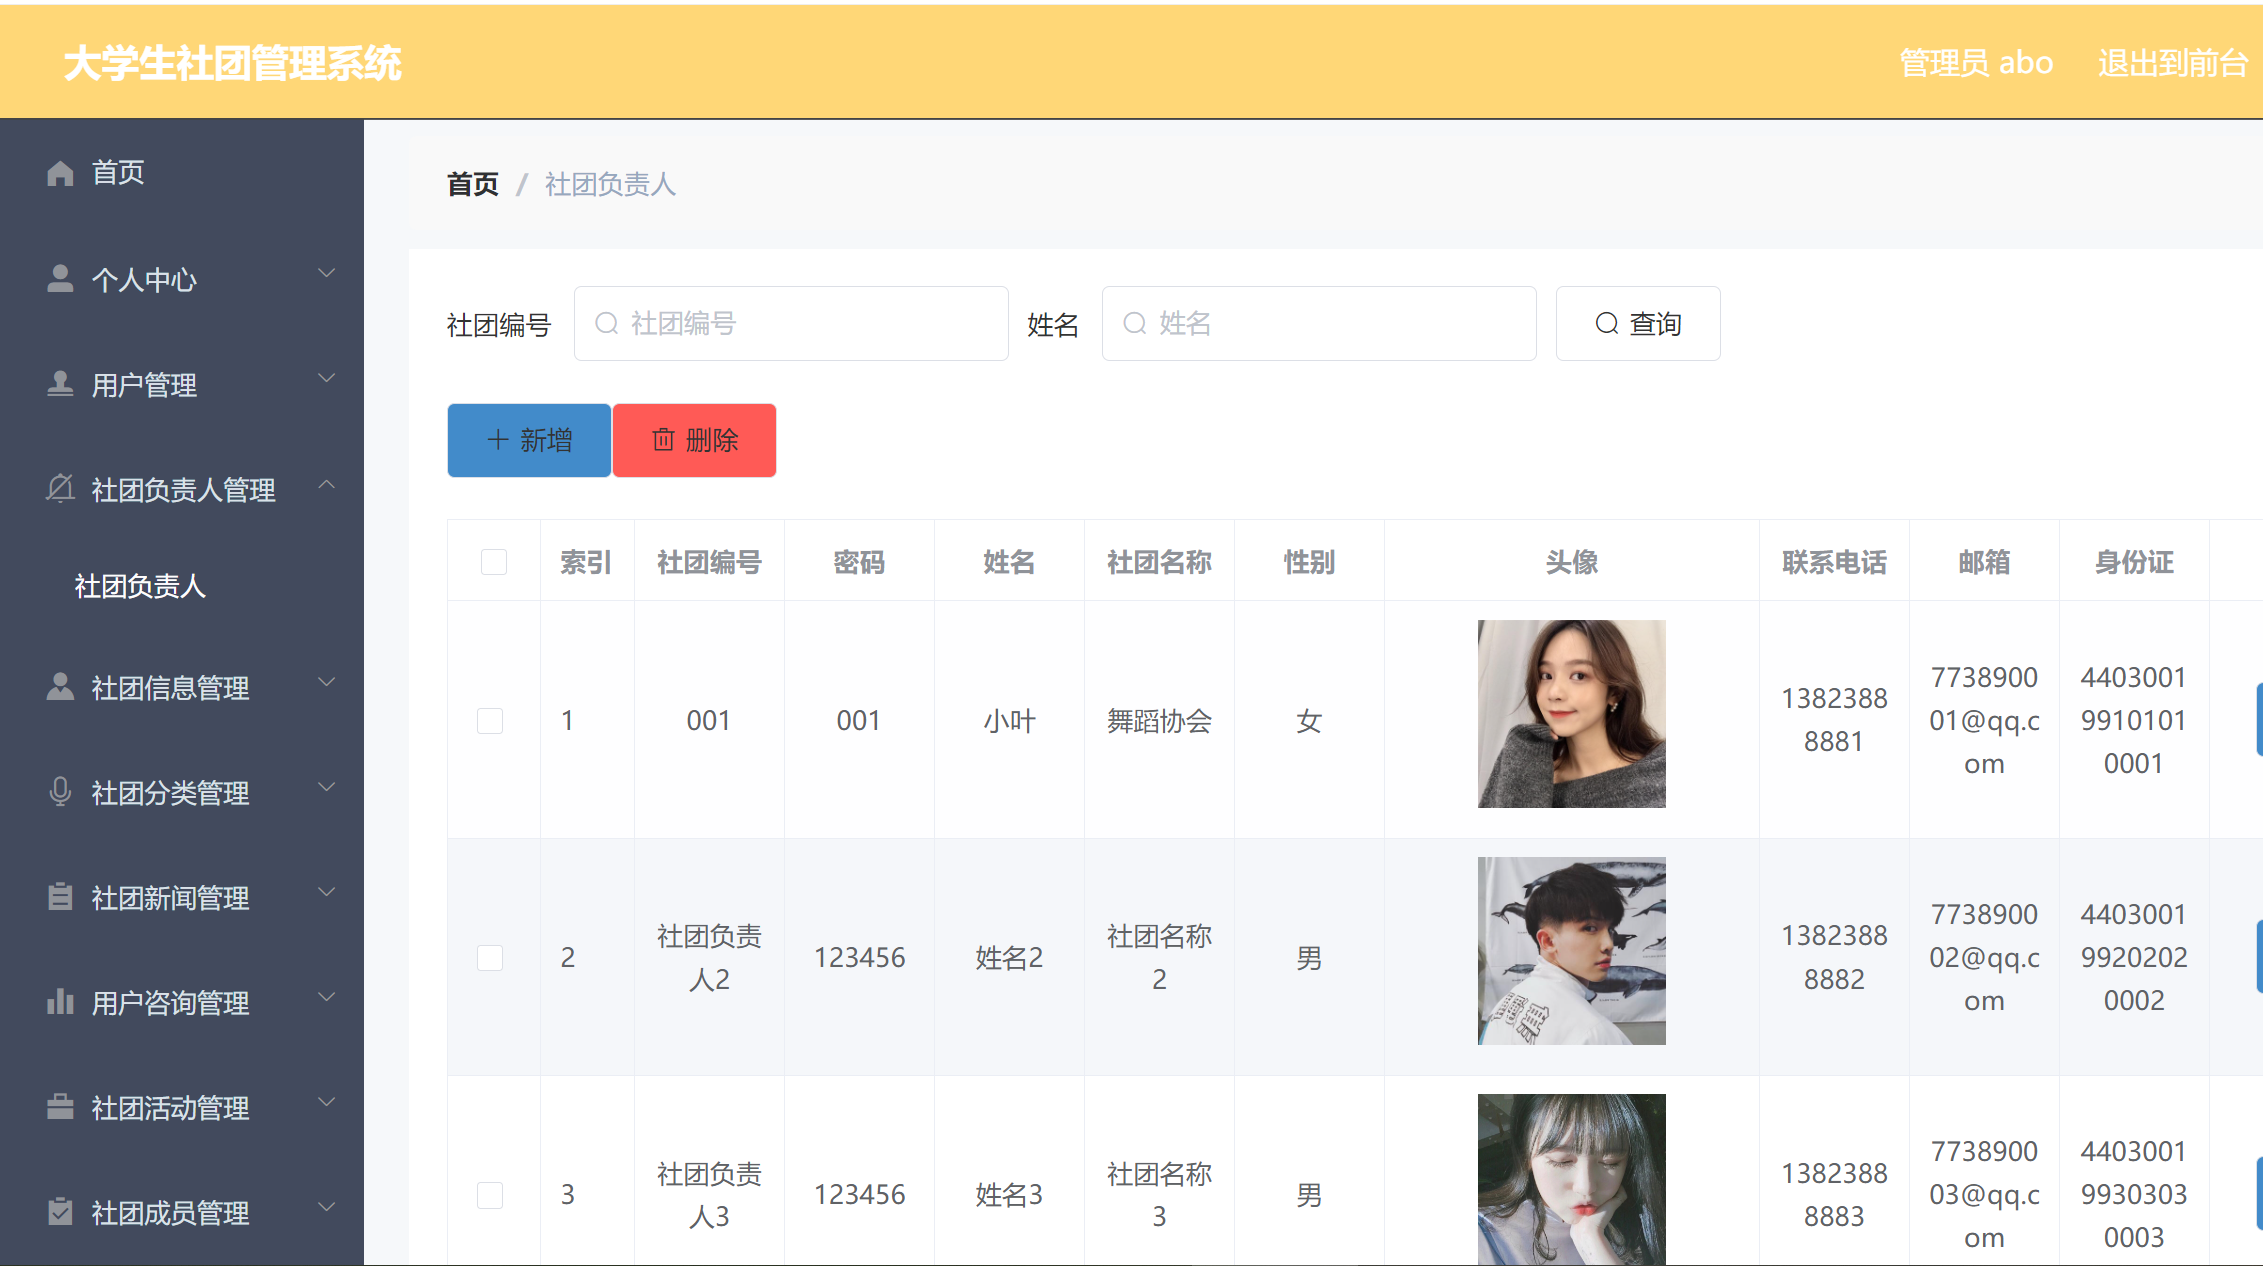The image size is (2263, 1266).
Task: Expand the 社团信息管理 chevron
Action: pos(326,682)
